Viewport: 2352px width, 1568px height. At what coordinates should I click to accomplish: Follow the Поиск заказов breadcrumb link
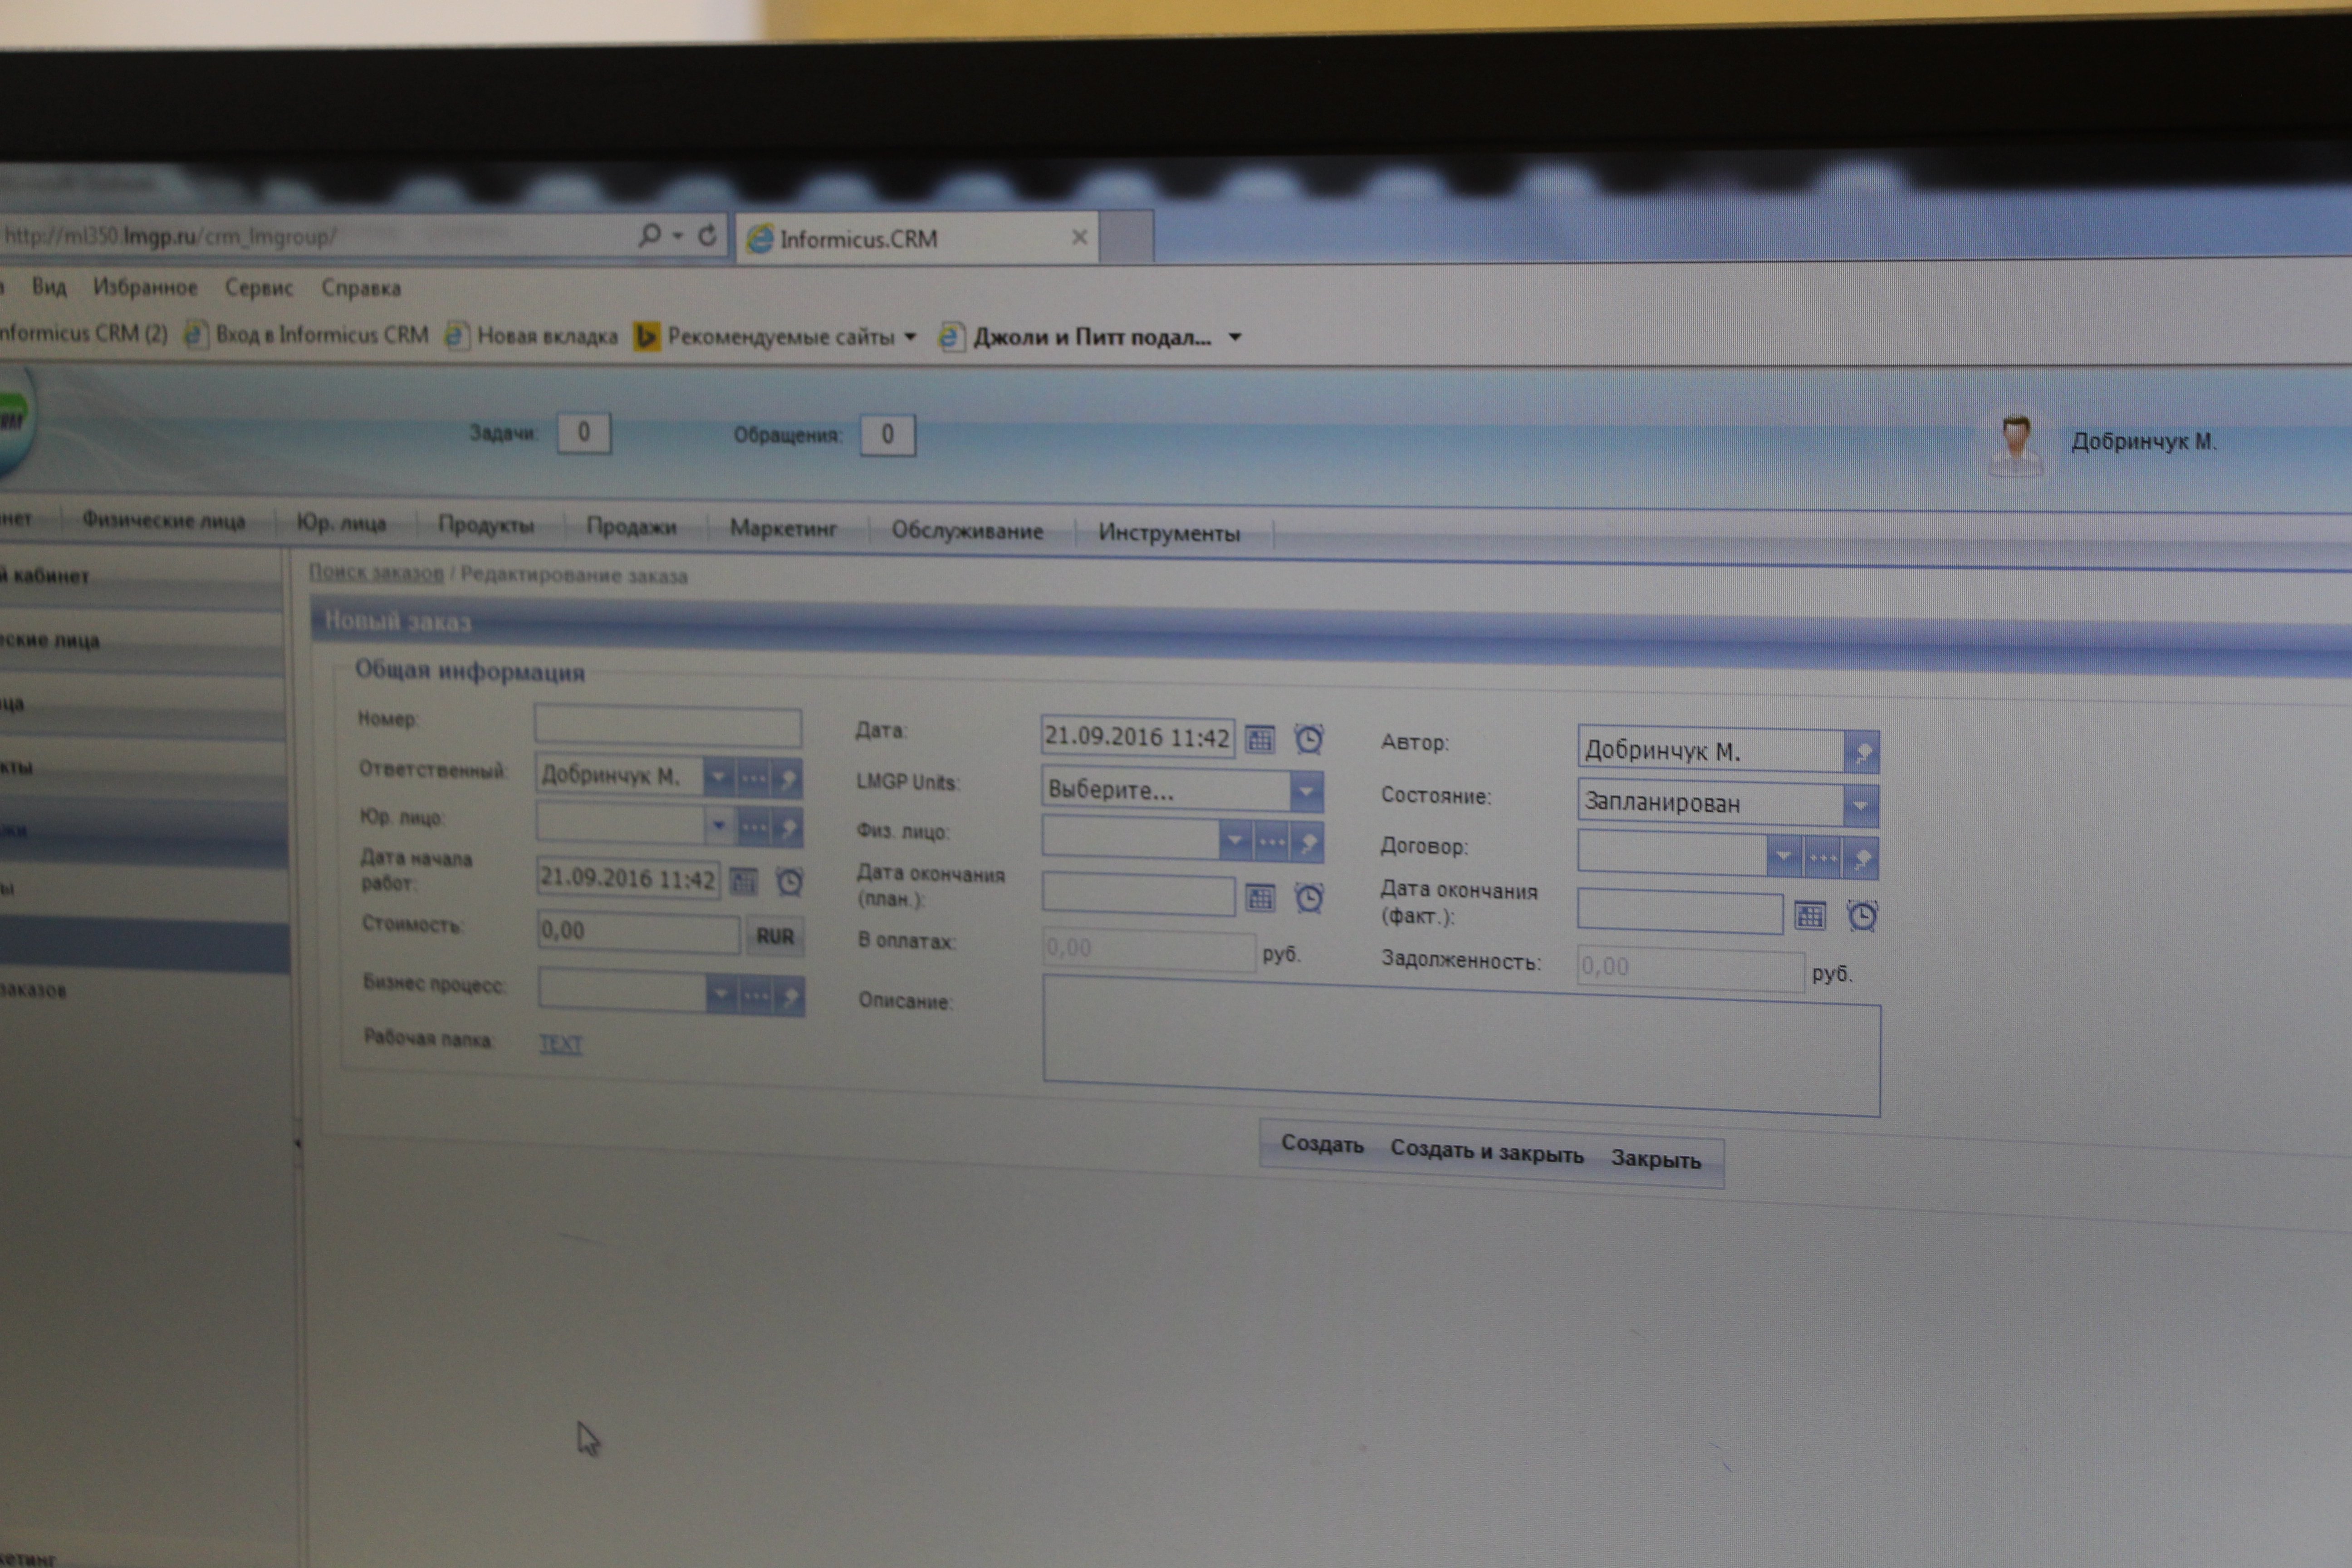(x=376, y=573)
